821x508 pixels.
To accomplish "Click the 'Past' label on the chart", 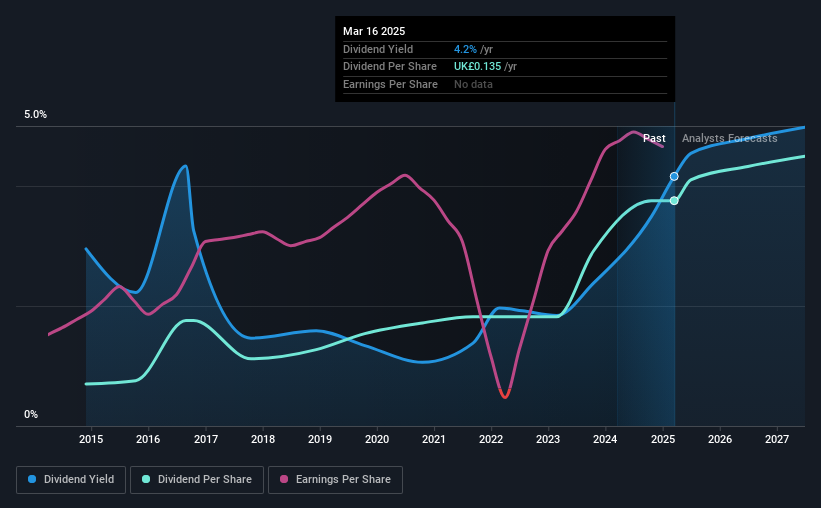I will (x=654, y=138).
